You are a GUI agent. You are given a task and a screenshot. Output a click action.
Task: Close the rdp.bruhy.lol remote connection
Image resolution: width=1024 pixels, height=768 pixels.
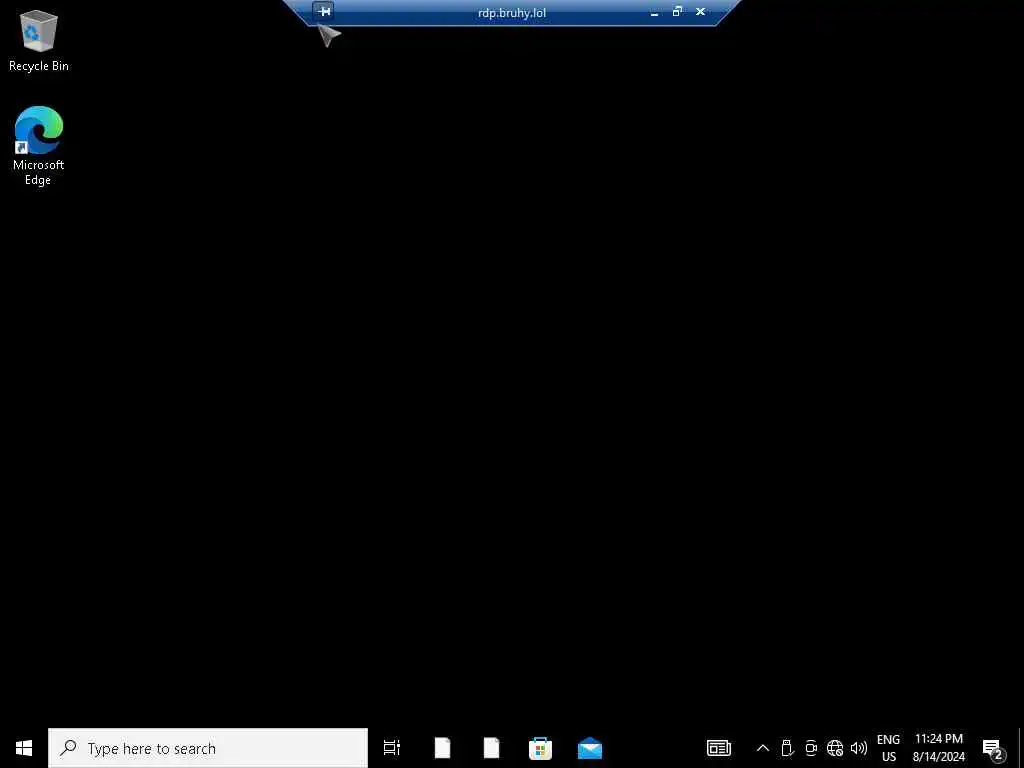pos(700,12)
